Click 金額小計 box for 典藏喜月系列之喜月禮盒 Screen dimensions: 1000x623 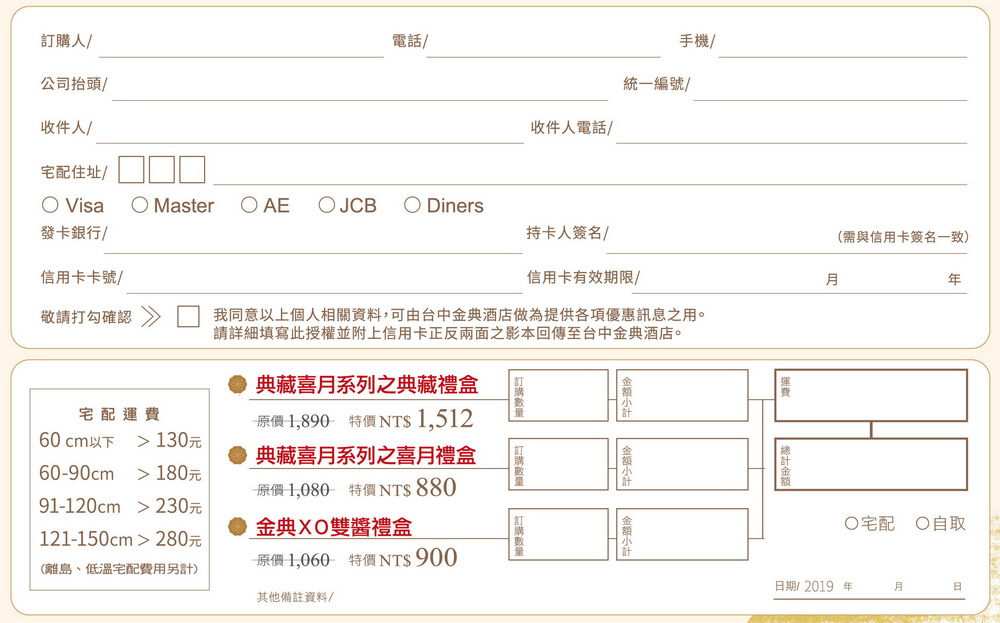682,464
